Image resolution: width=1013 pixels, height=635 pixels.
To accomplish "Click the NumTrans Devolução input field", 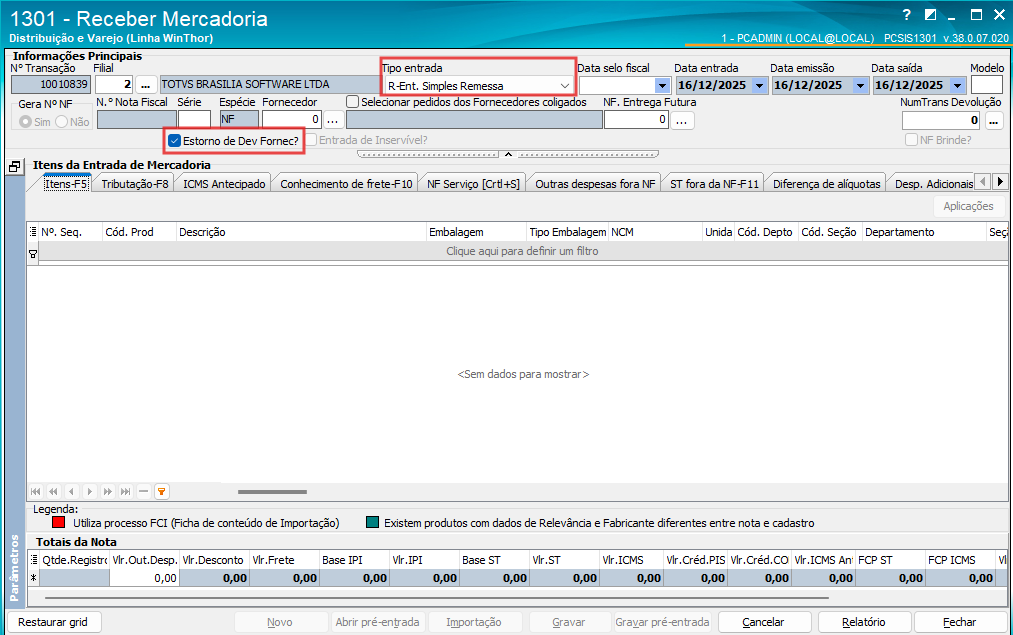I will [942, 120].
